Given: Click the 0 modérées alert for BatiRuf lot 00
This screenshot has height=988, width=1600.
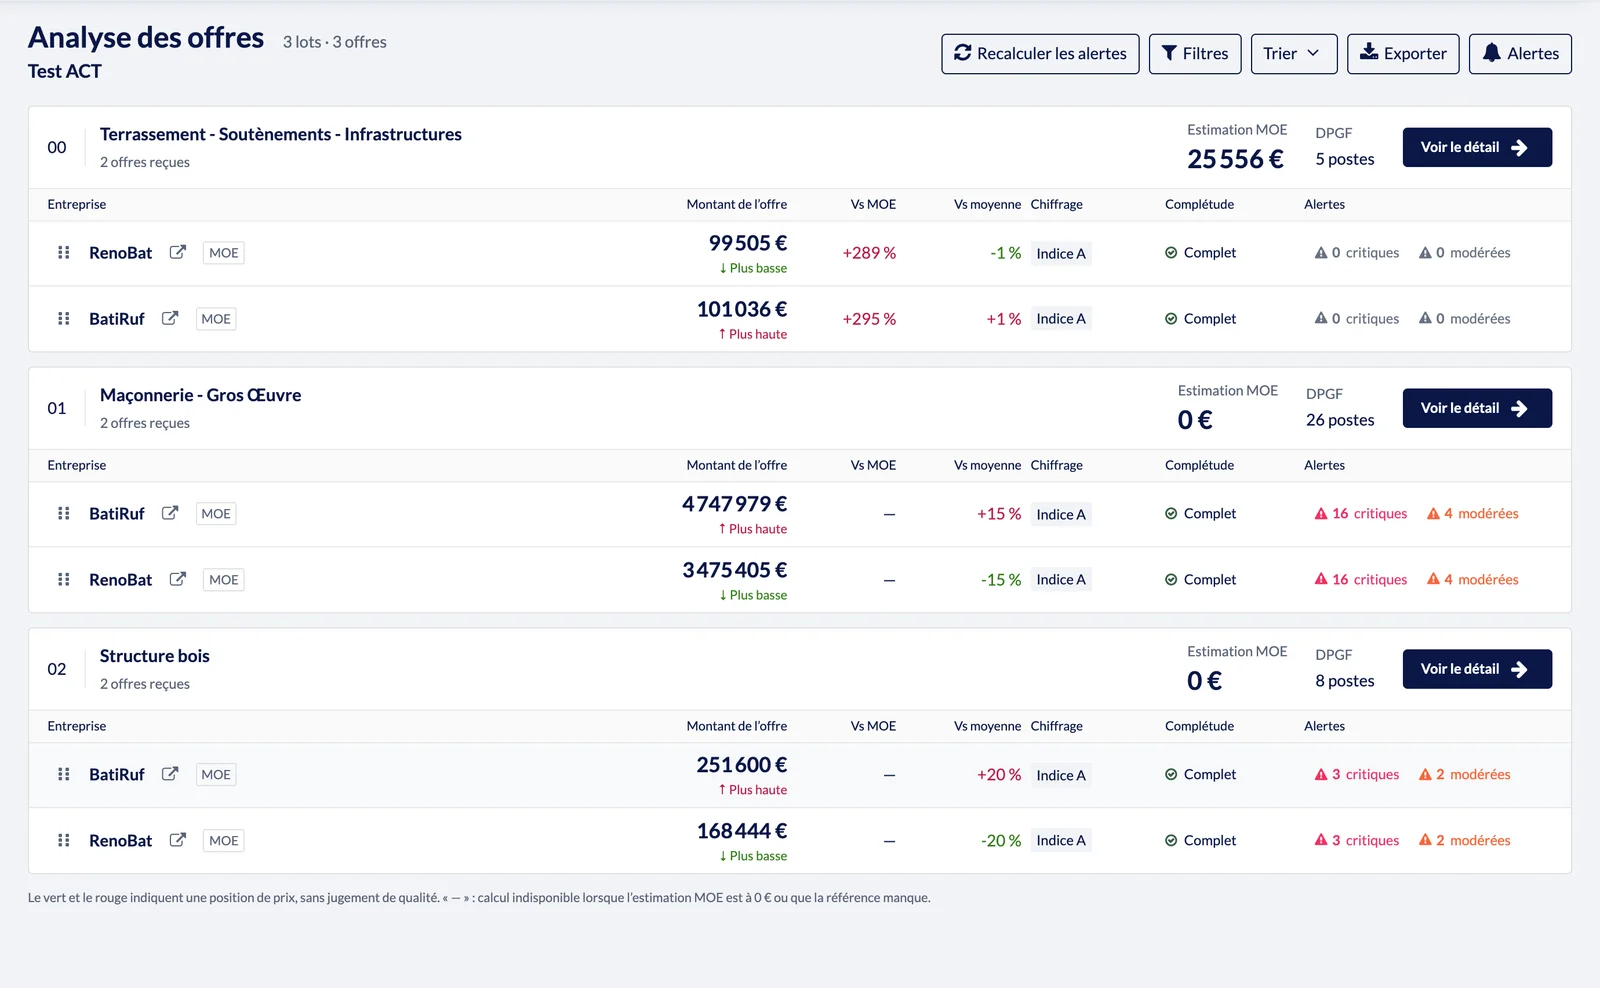Looking at the screenshot, I should coord(1464,319).
